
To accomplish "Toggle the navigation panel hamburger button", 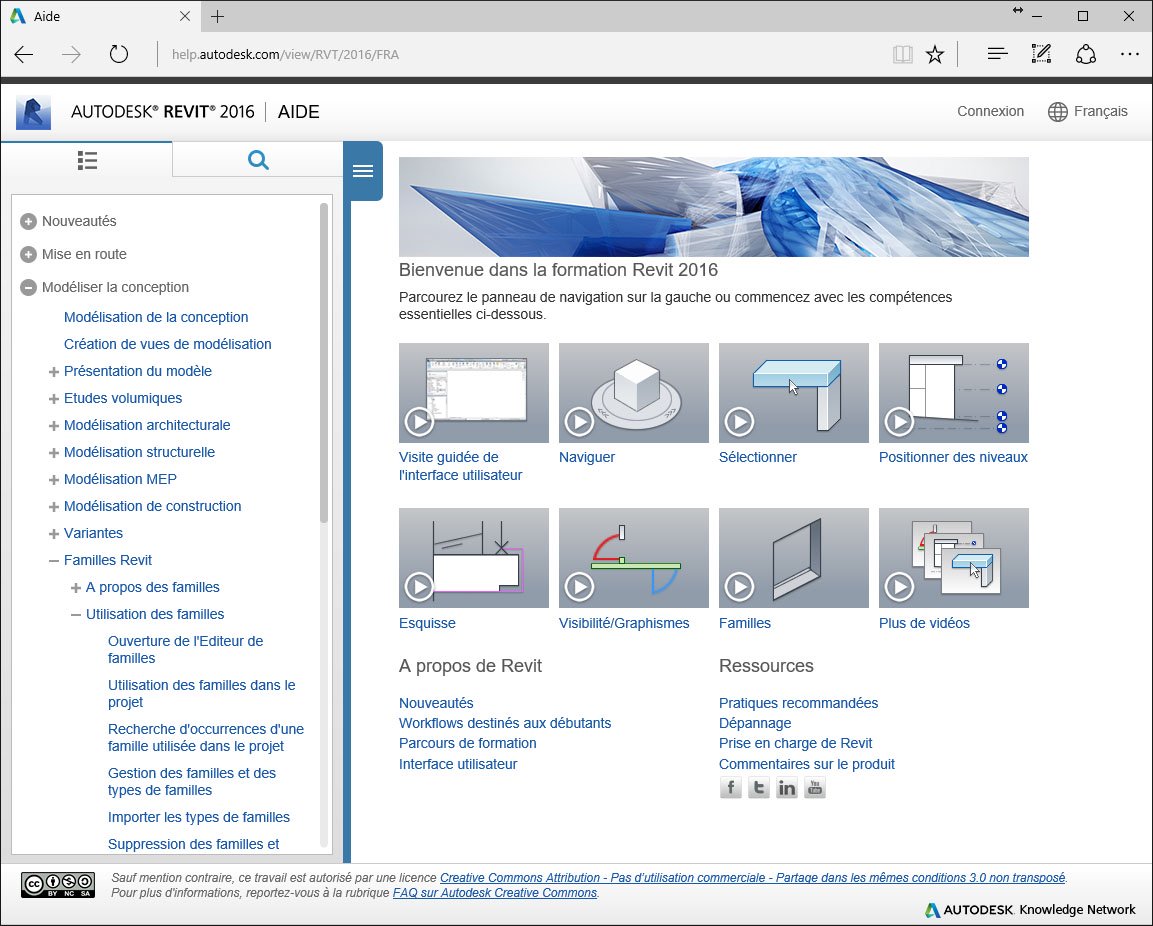I will (363, 171).
